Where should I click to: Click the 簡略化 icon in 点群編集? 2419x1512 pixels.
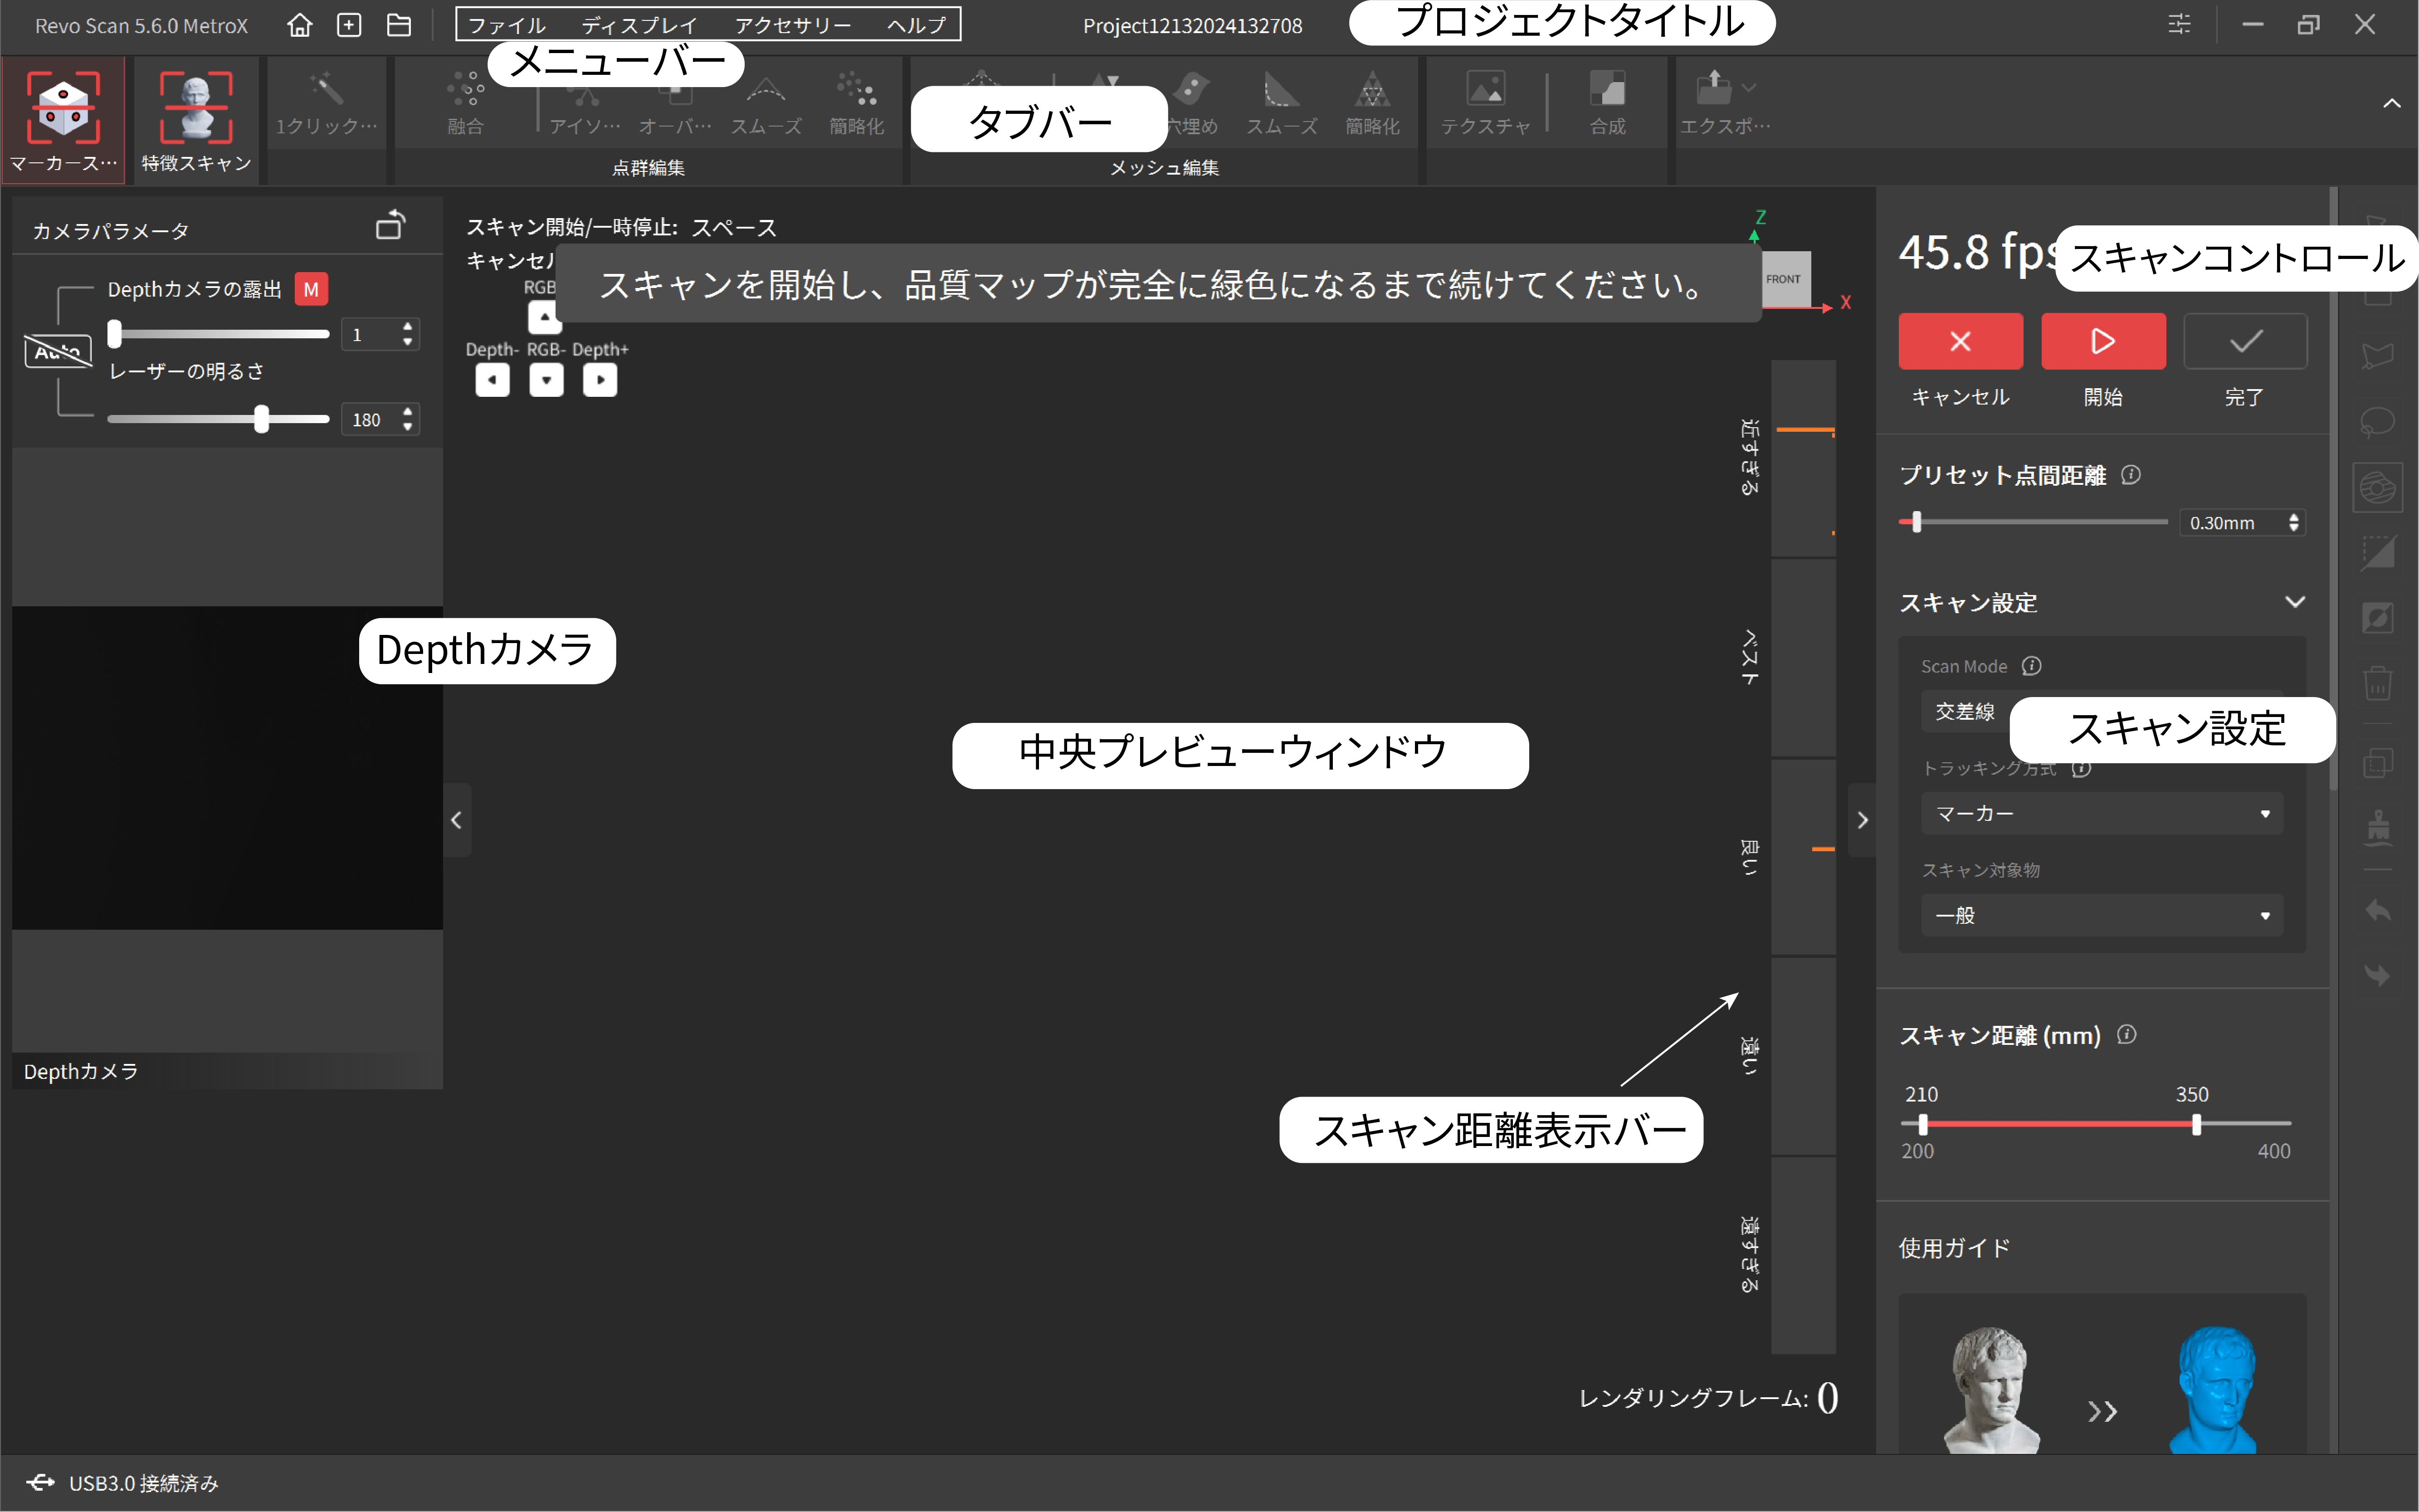(857, 89)
